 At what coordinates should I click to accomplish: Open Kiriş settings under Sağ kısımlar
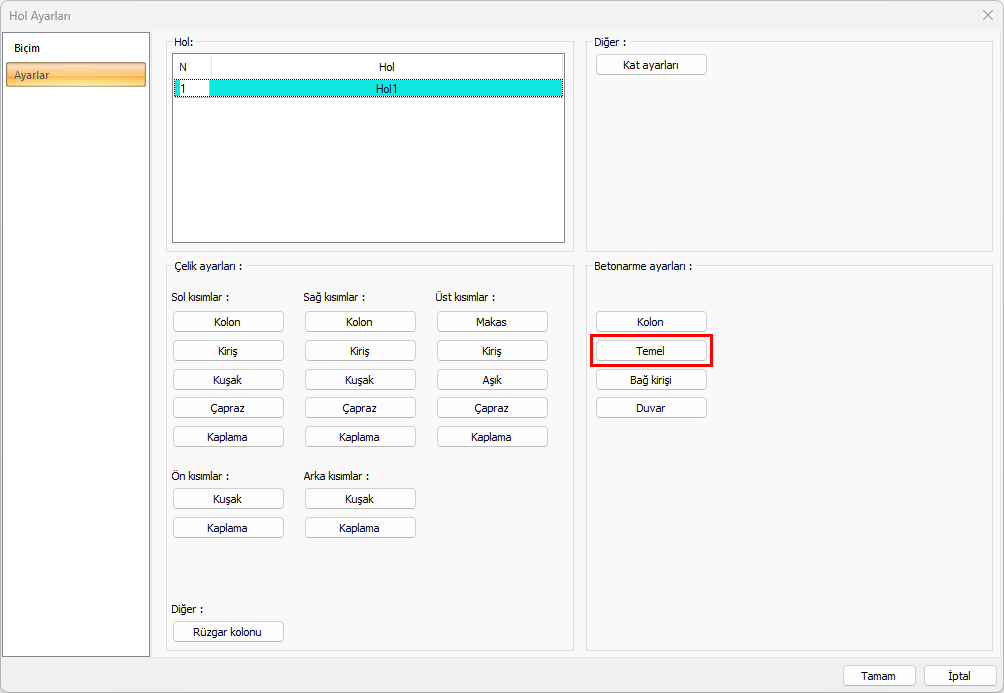pos(360,351)
